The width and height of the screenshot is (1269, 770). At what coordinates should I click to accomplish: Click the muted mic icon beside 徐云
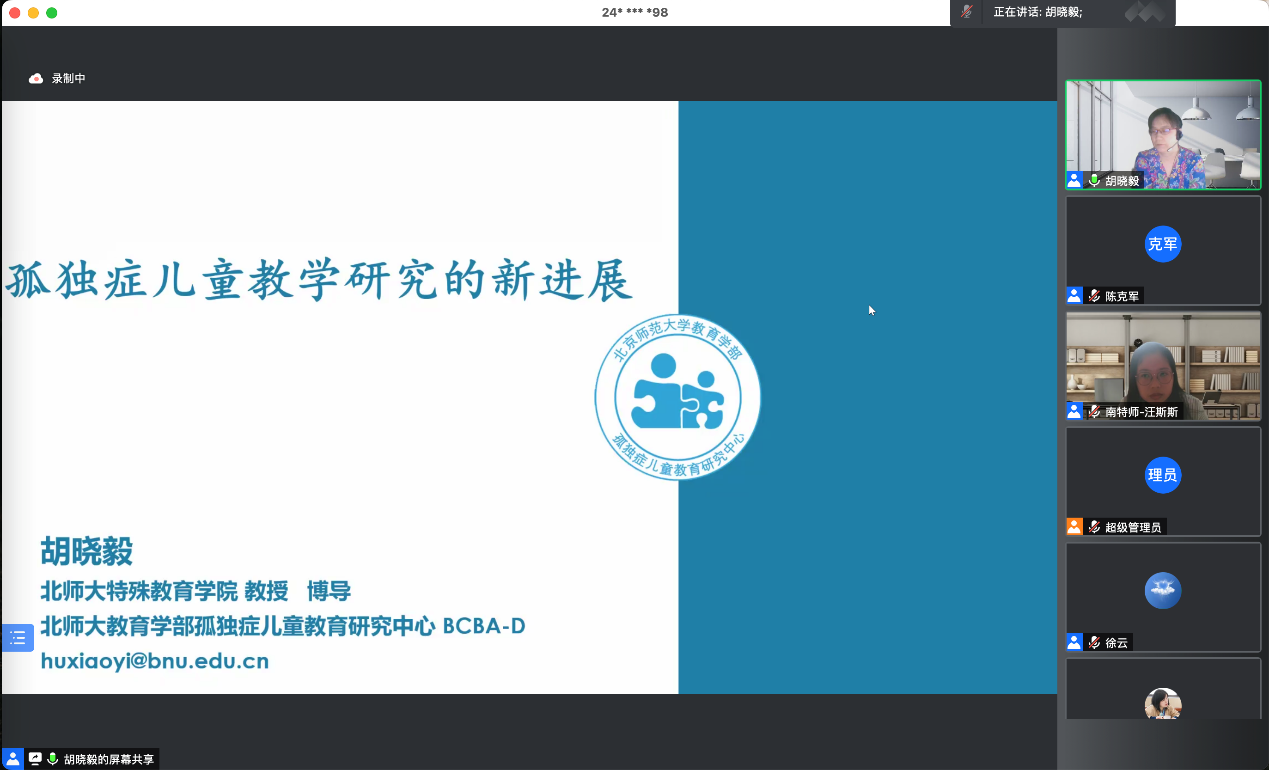(x=1094, y=643)
